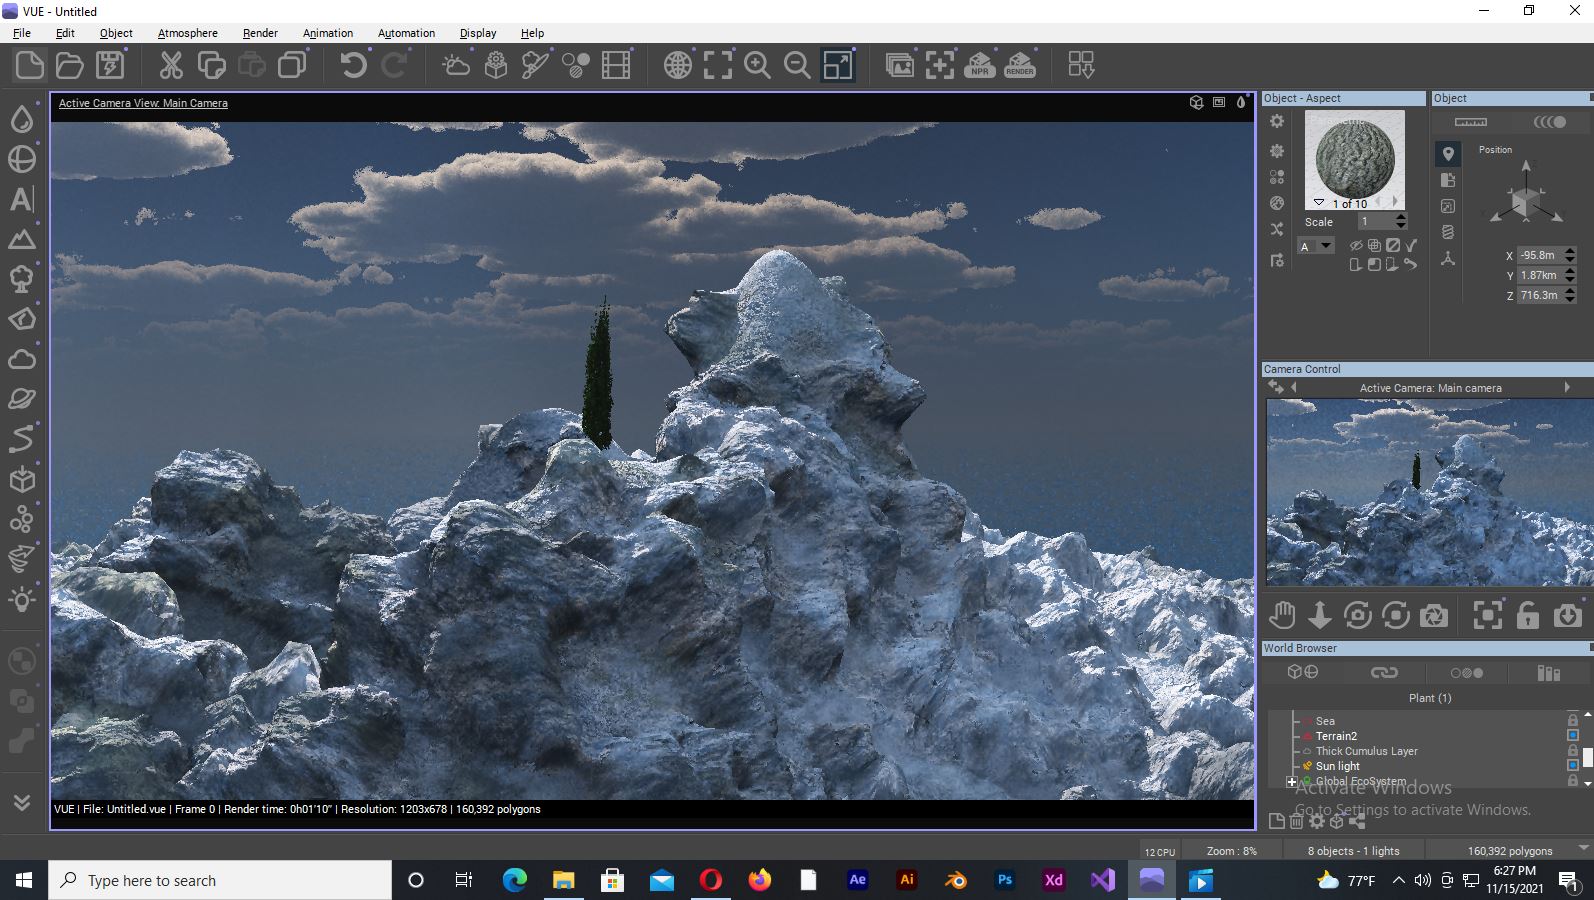The height and width of the screenshot is (900, 1594).
Task: Toggle lock for Sea layer row
Action: coord(1573,720)
